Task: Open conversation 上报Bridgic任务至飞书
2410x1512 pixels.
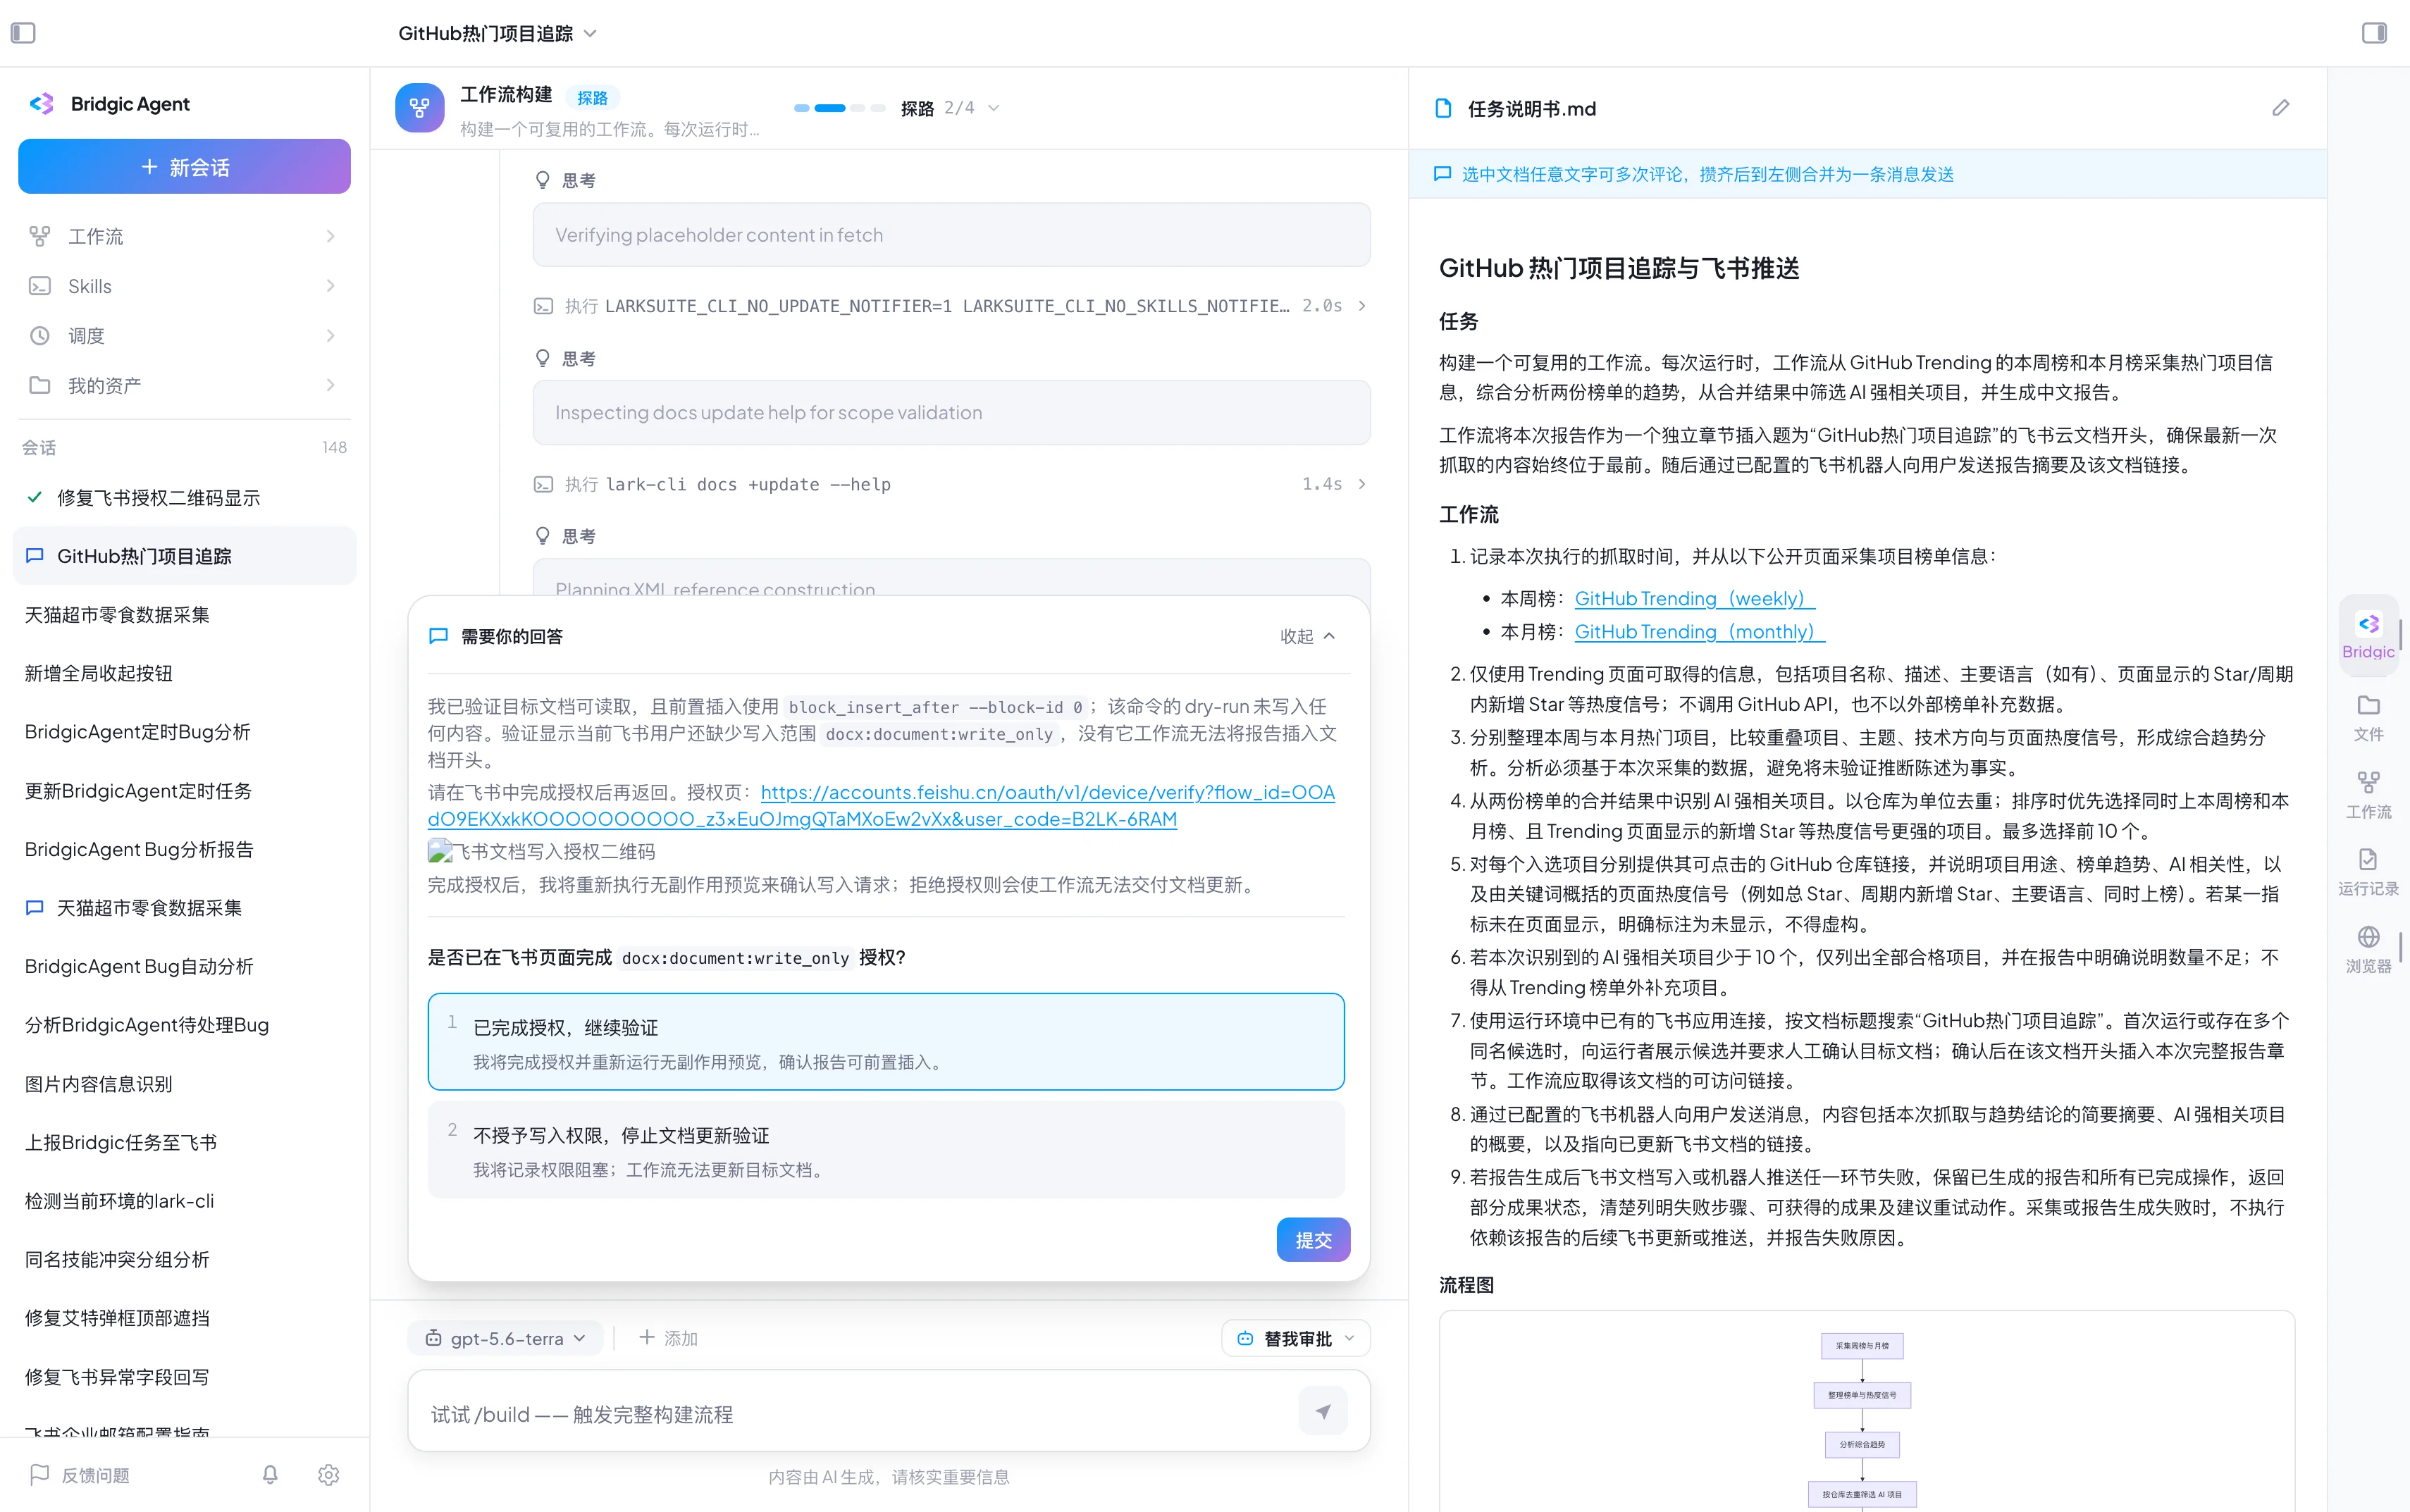Action: 185,1142
